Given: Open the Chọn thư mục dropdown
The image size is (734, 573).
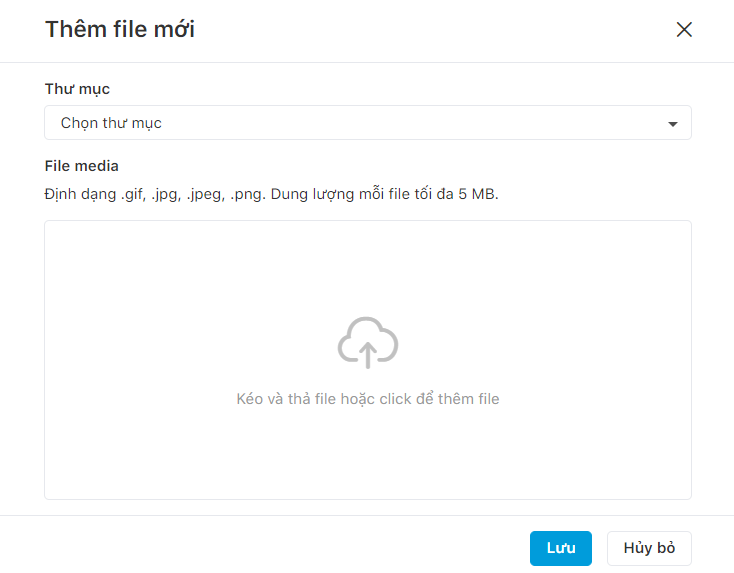Looking at the screenshot, I should click(x=367, y=123).
